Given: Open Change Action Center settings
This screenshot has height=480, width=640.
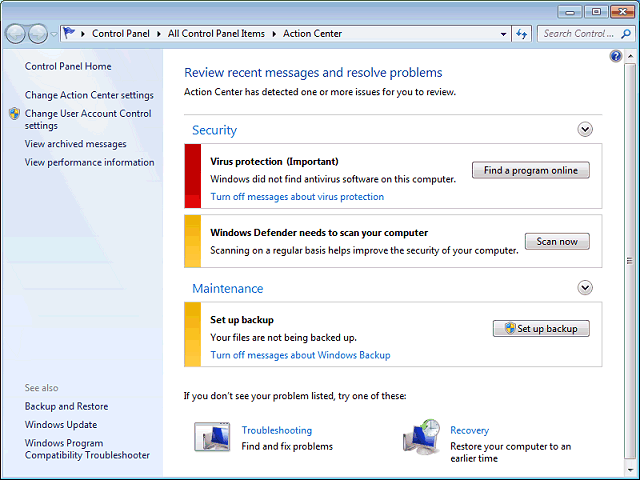Looking at the screenshot, I should pyautogui.click(x=89, y=95).
